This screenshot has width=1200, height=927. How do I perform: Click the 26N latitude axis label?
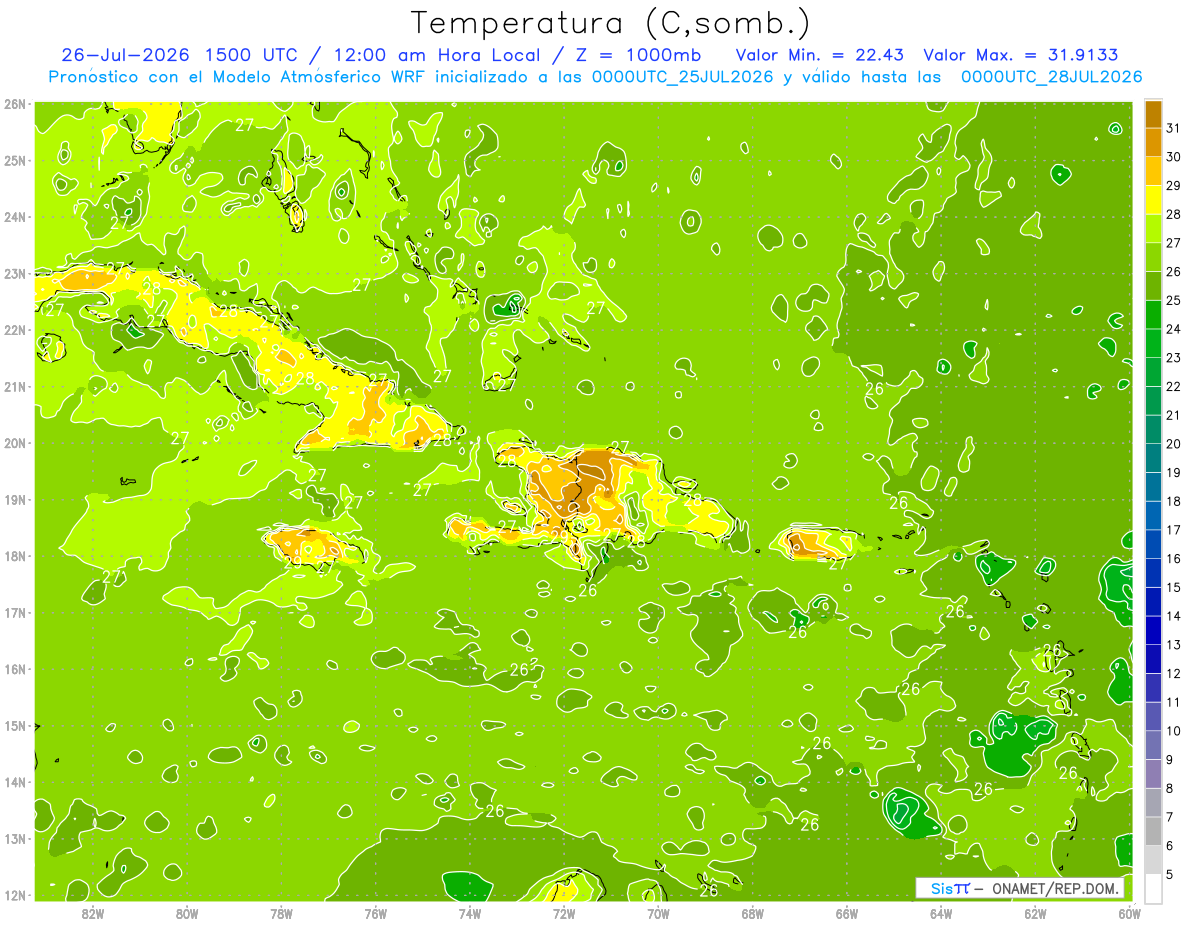click(x=14, y=104)
